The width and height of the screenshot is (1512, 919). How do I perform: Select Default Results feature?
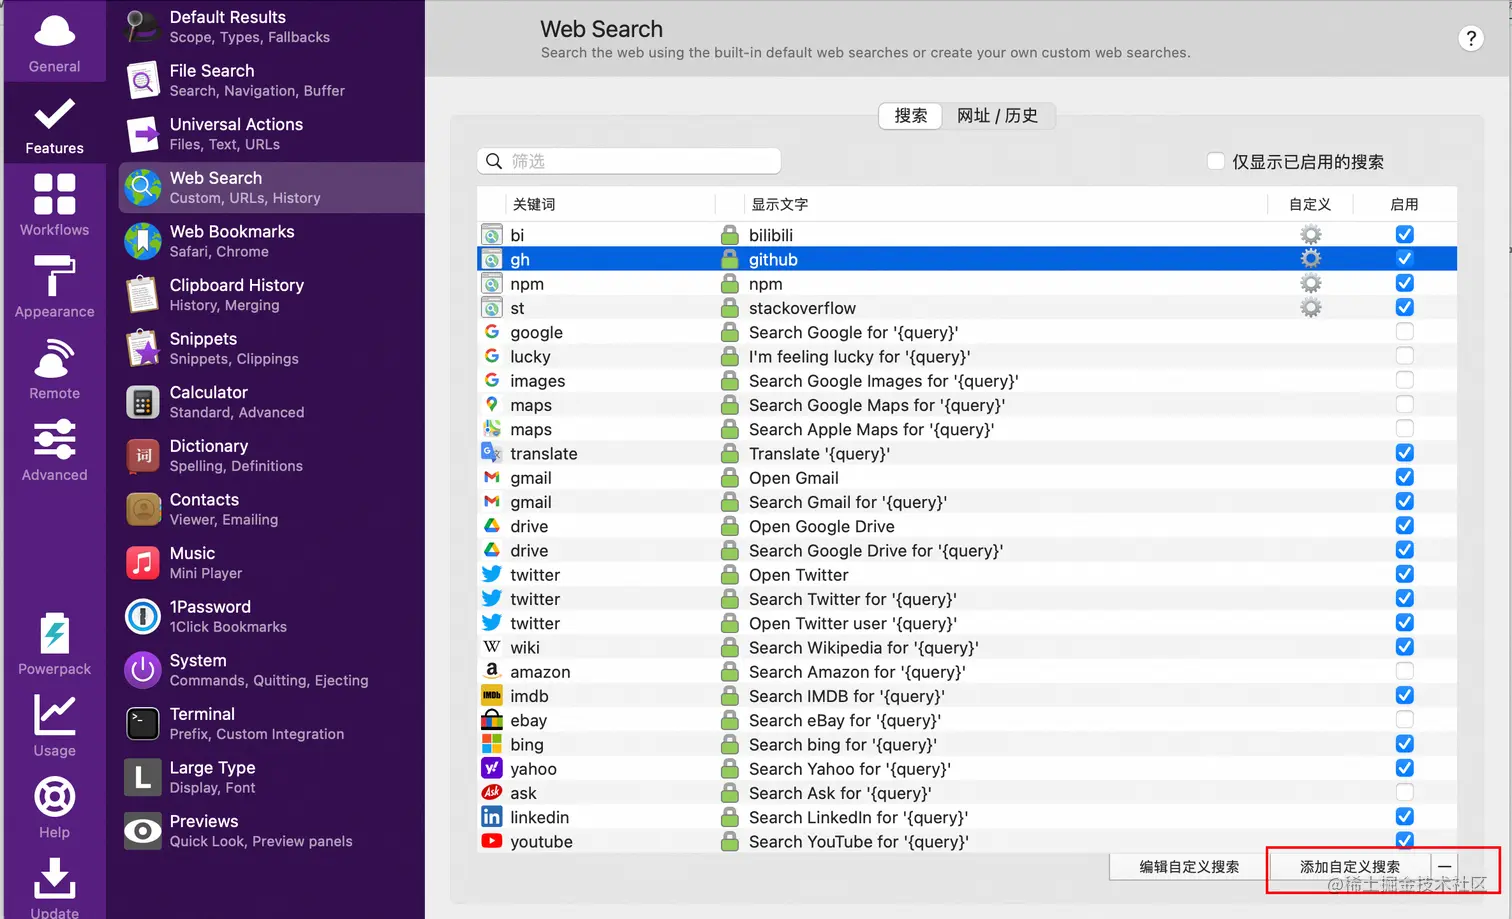coord(272,27)
